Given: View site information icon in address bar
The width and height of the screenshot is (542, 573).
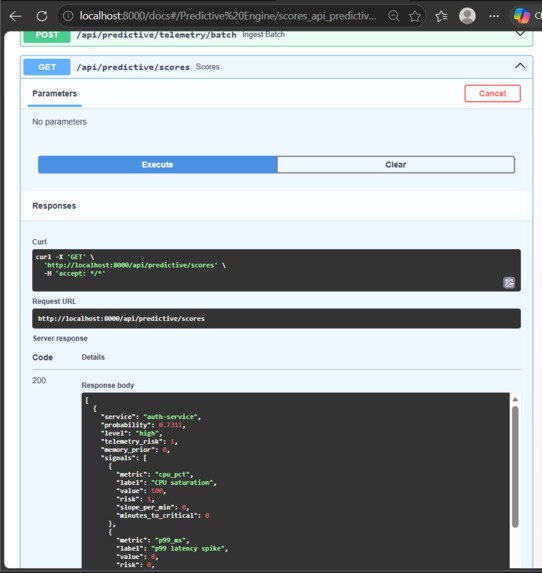Looking at the screenshot, I should click(x=68, y=16).
